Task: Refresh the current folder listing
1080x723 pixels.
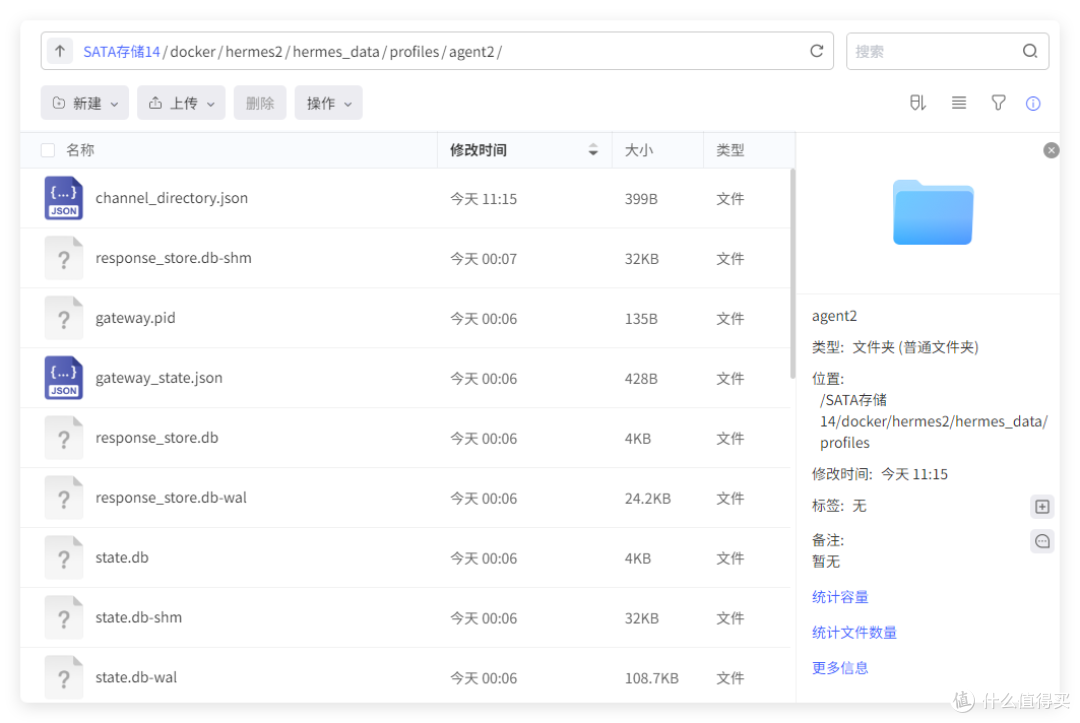Action: (x=816, y=51)
